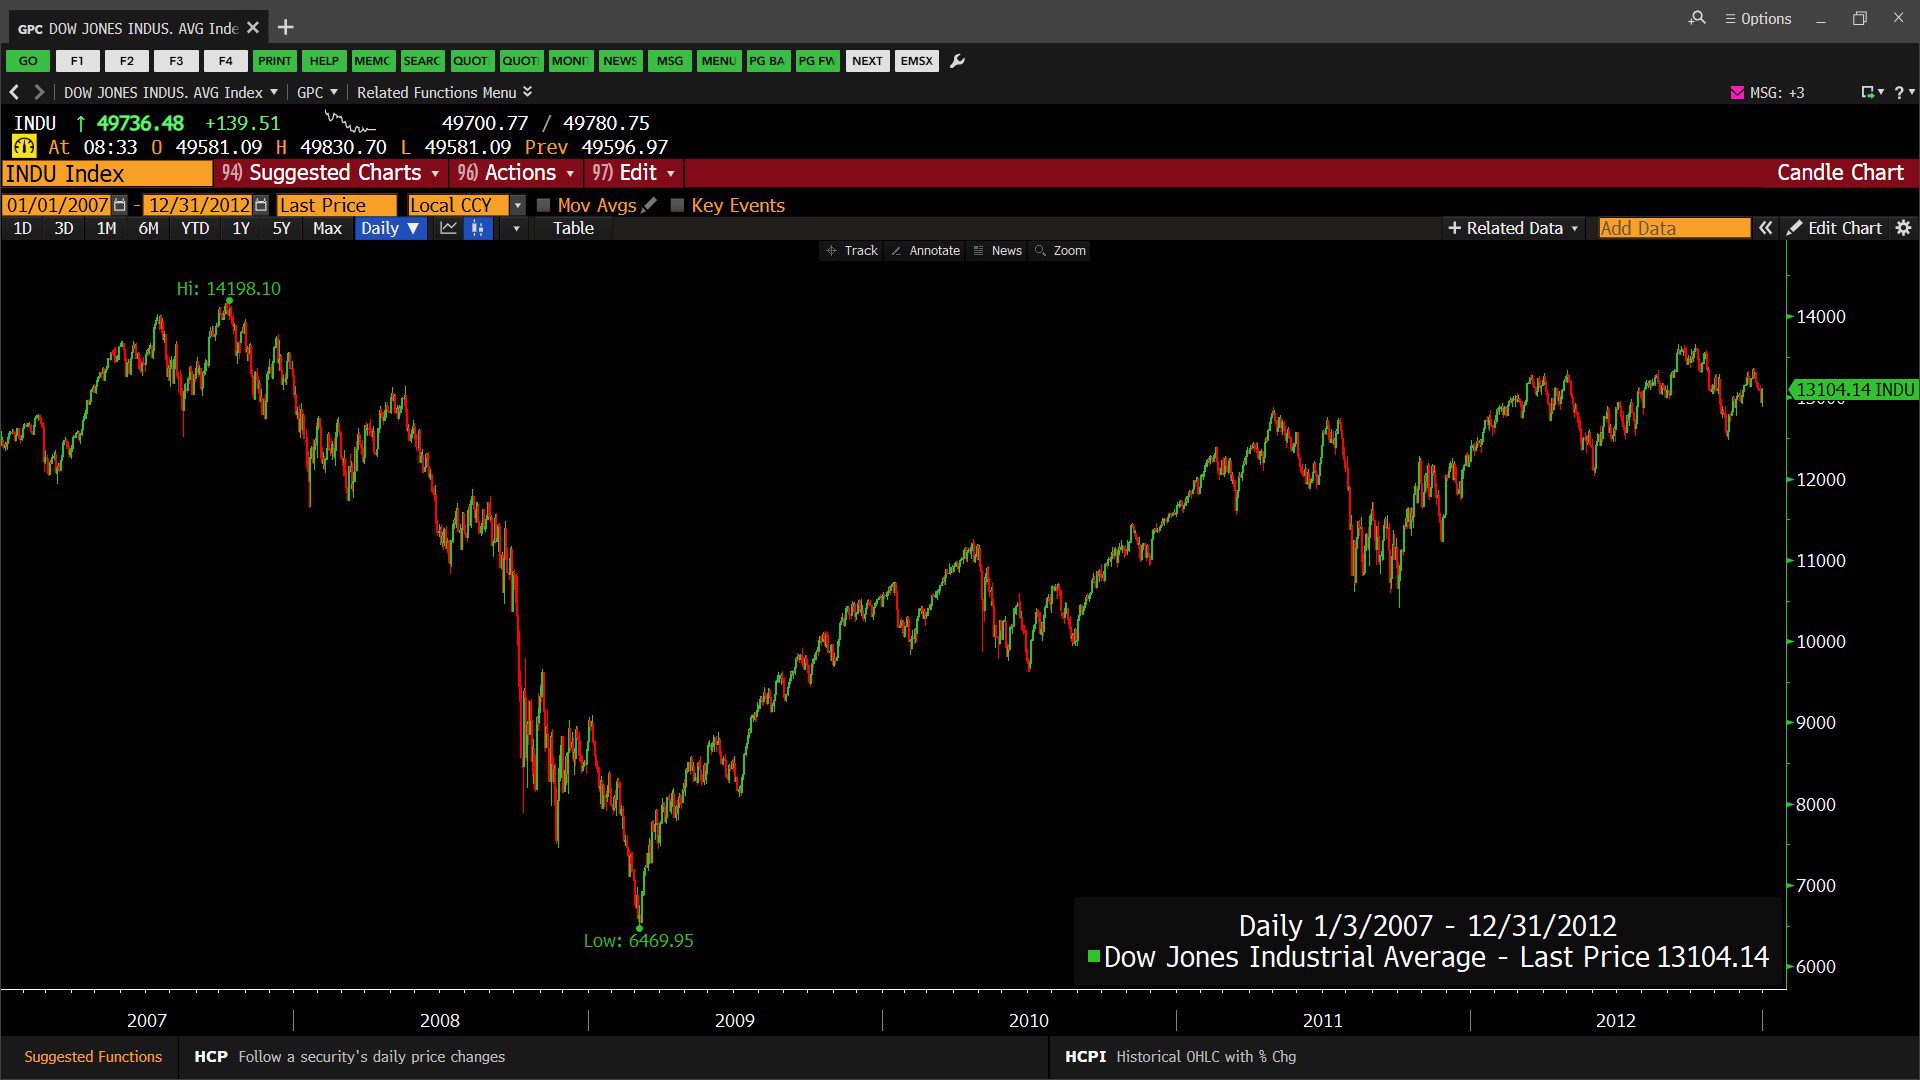This screenshot has height=1080, width=1920.
Task: Set range to 1D
Action: click(x=22, y=228)
